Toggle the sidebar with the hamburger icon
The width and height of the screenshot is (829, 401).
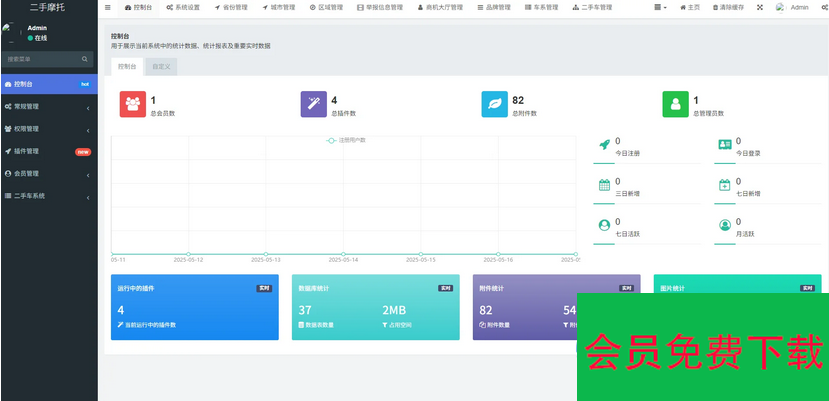(108, 7)
